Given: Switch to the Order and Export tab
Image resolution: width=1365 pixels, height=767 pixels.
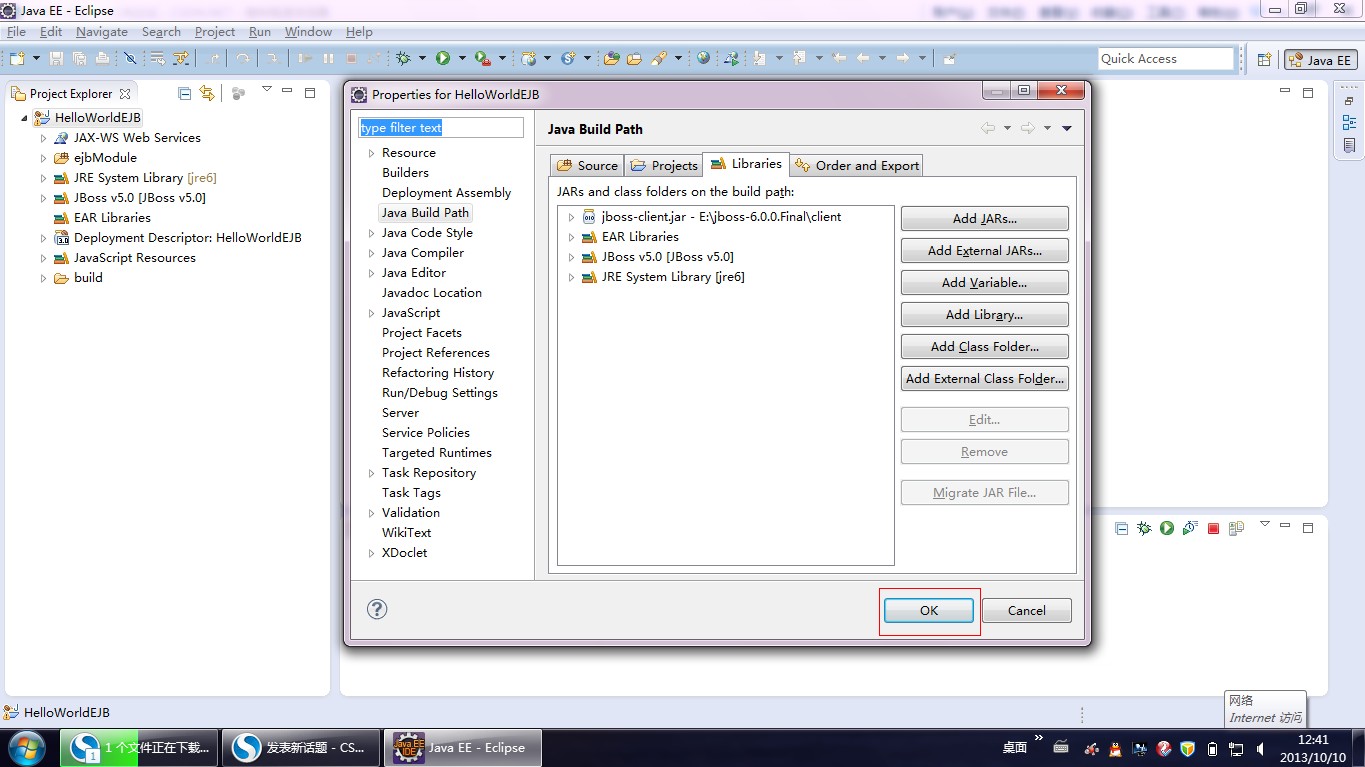Looking at the screenshot, I should [x=856, y=165].
